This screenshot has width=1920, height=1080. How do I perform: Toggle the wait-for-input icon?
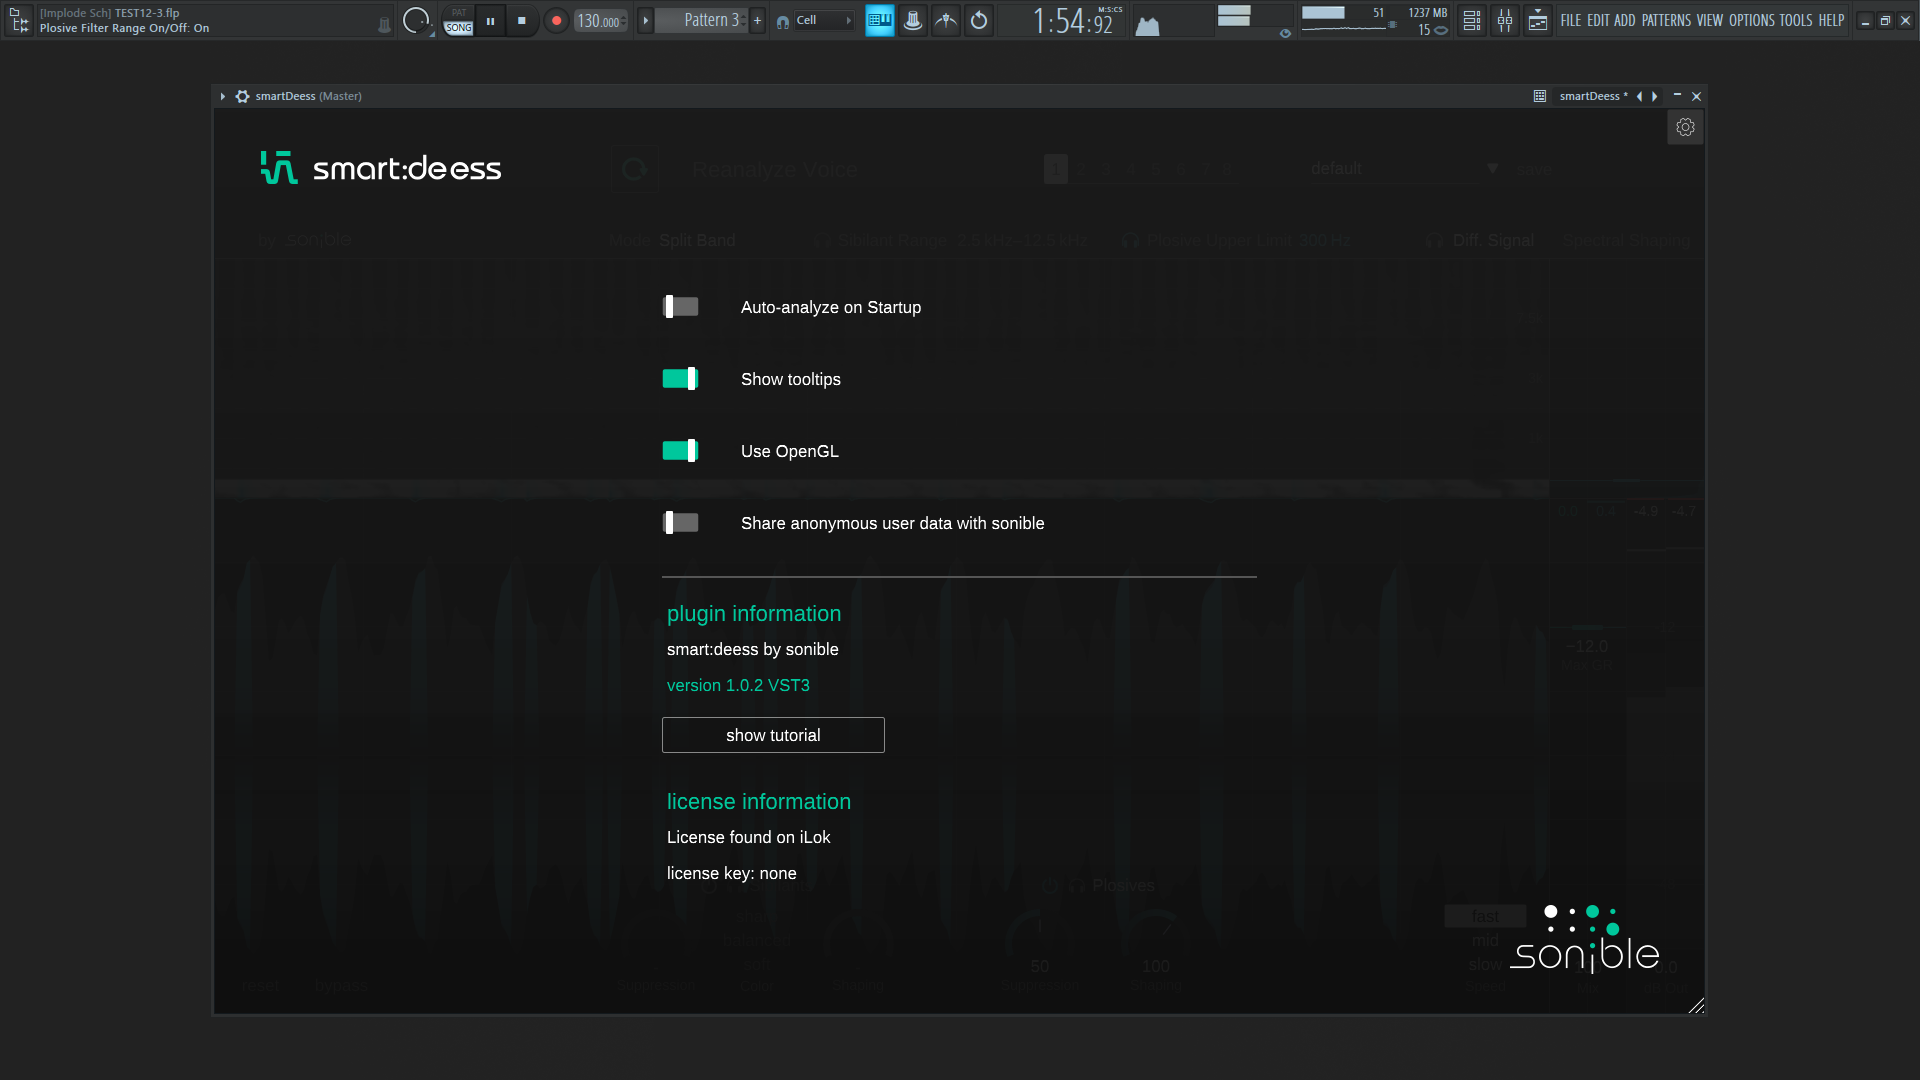pyautogui.click(x=946, y=20)
